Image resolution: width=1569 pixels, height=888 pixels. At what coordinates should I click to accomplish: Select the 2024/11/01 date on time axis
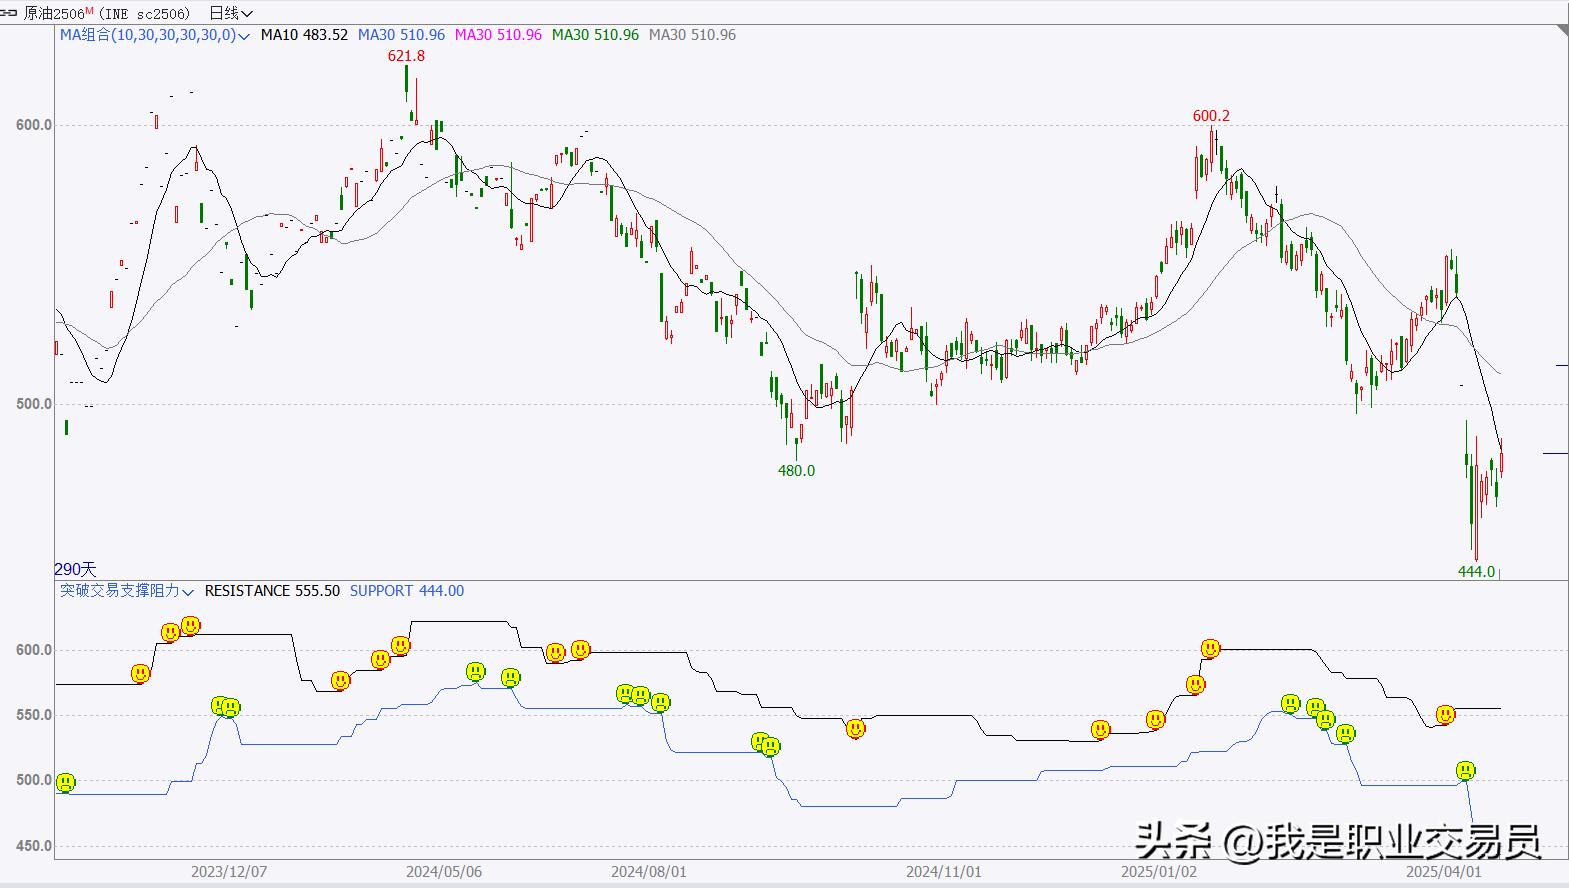944,872
